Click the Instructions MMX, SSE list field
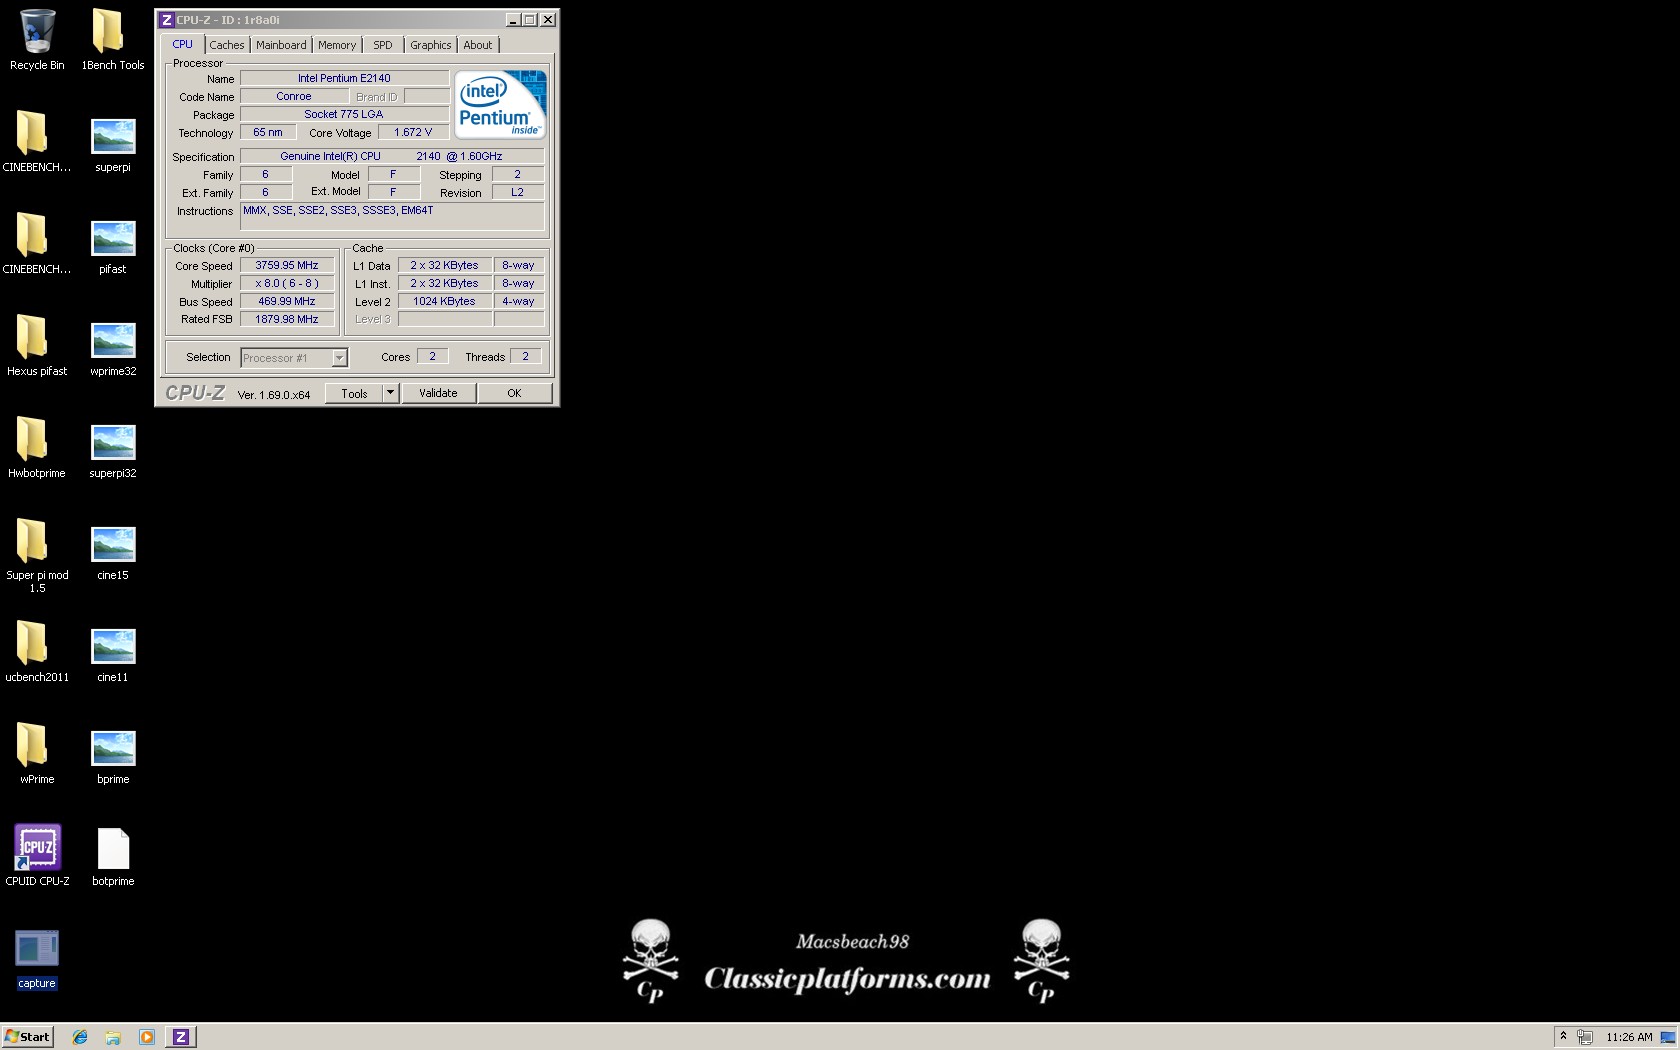This screenshot has width=1680, height=1050. (x=392, y=216)
